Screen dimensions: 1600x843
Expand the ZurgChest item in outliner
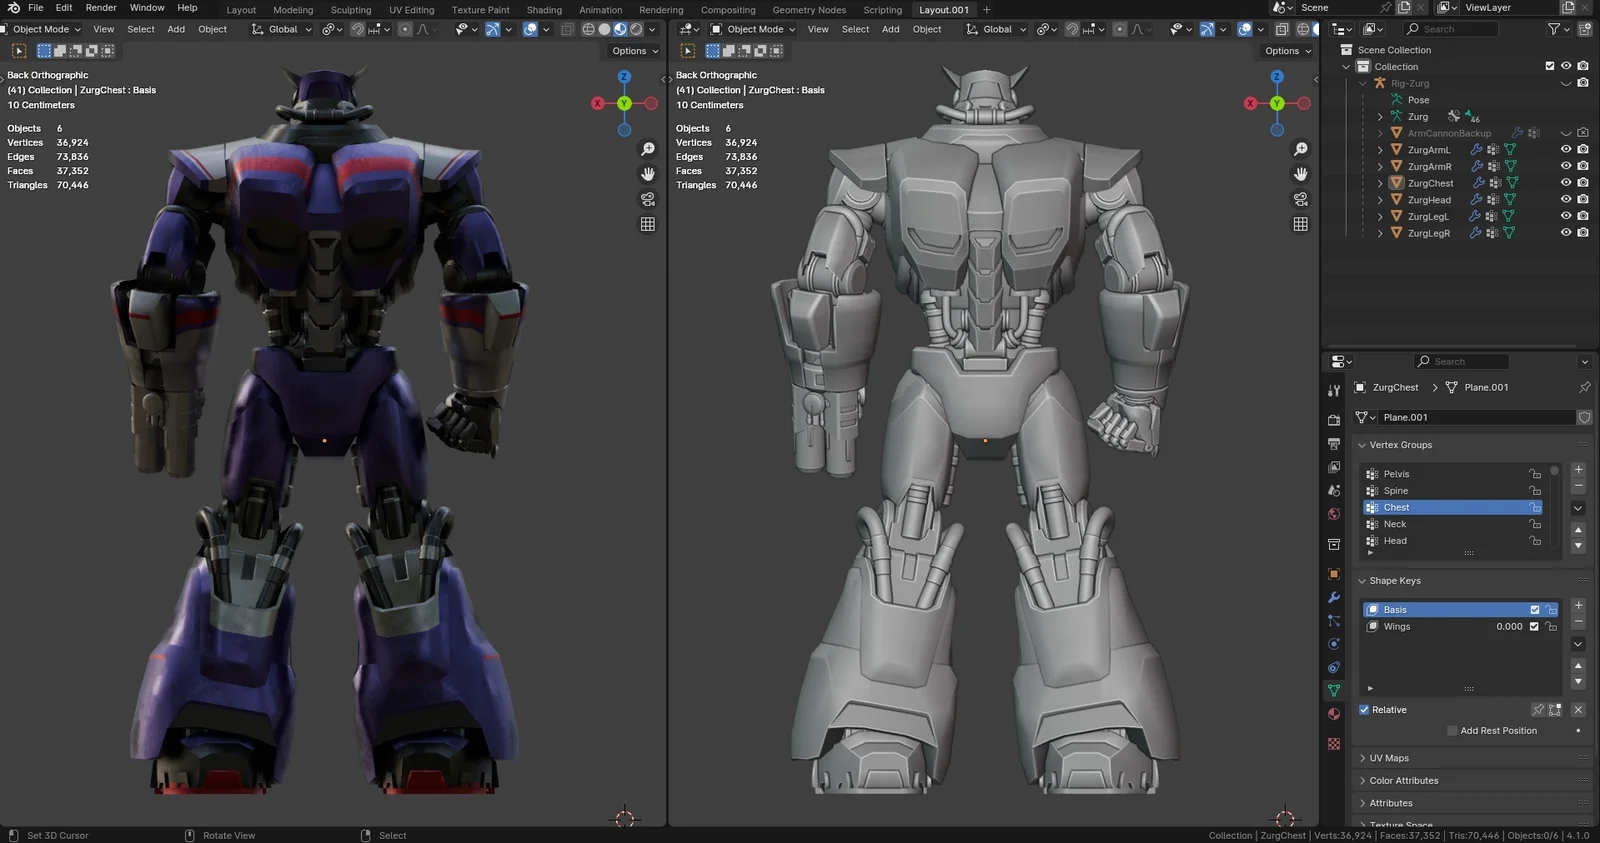(x=1381, y=183)
